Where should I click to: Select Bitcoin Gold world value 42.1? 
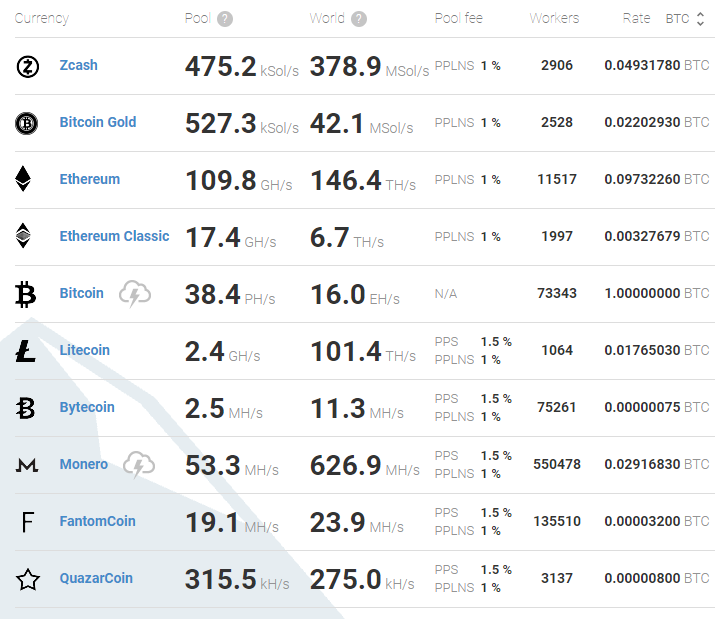[337, 123]
